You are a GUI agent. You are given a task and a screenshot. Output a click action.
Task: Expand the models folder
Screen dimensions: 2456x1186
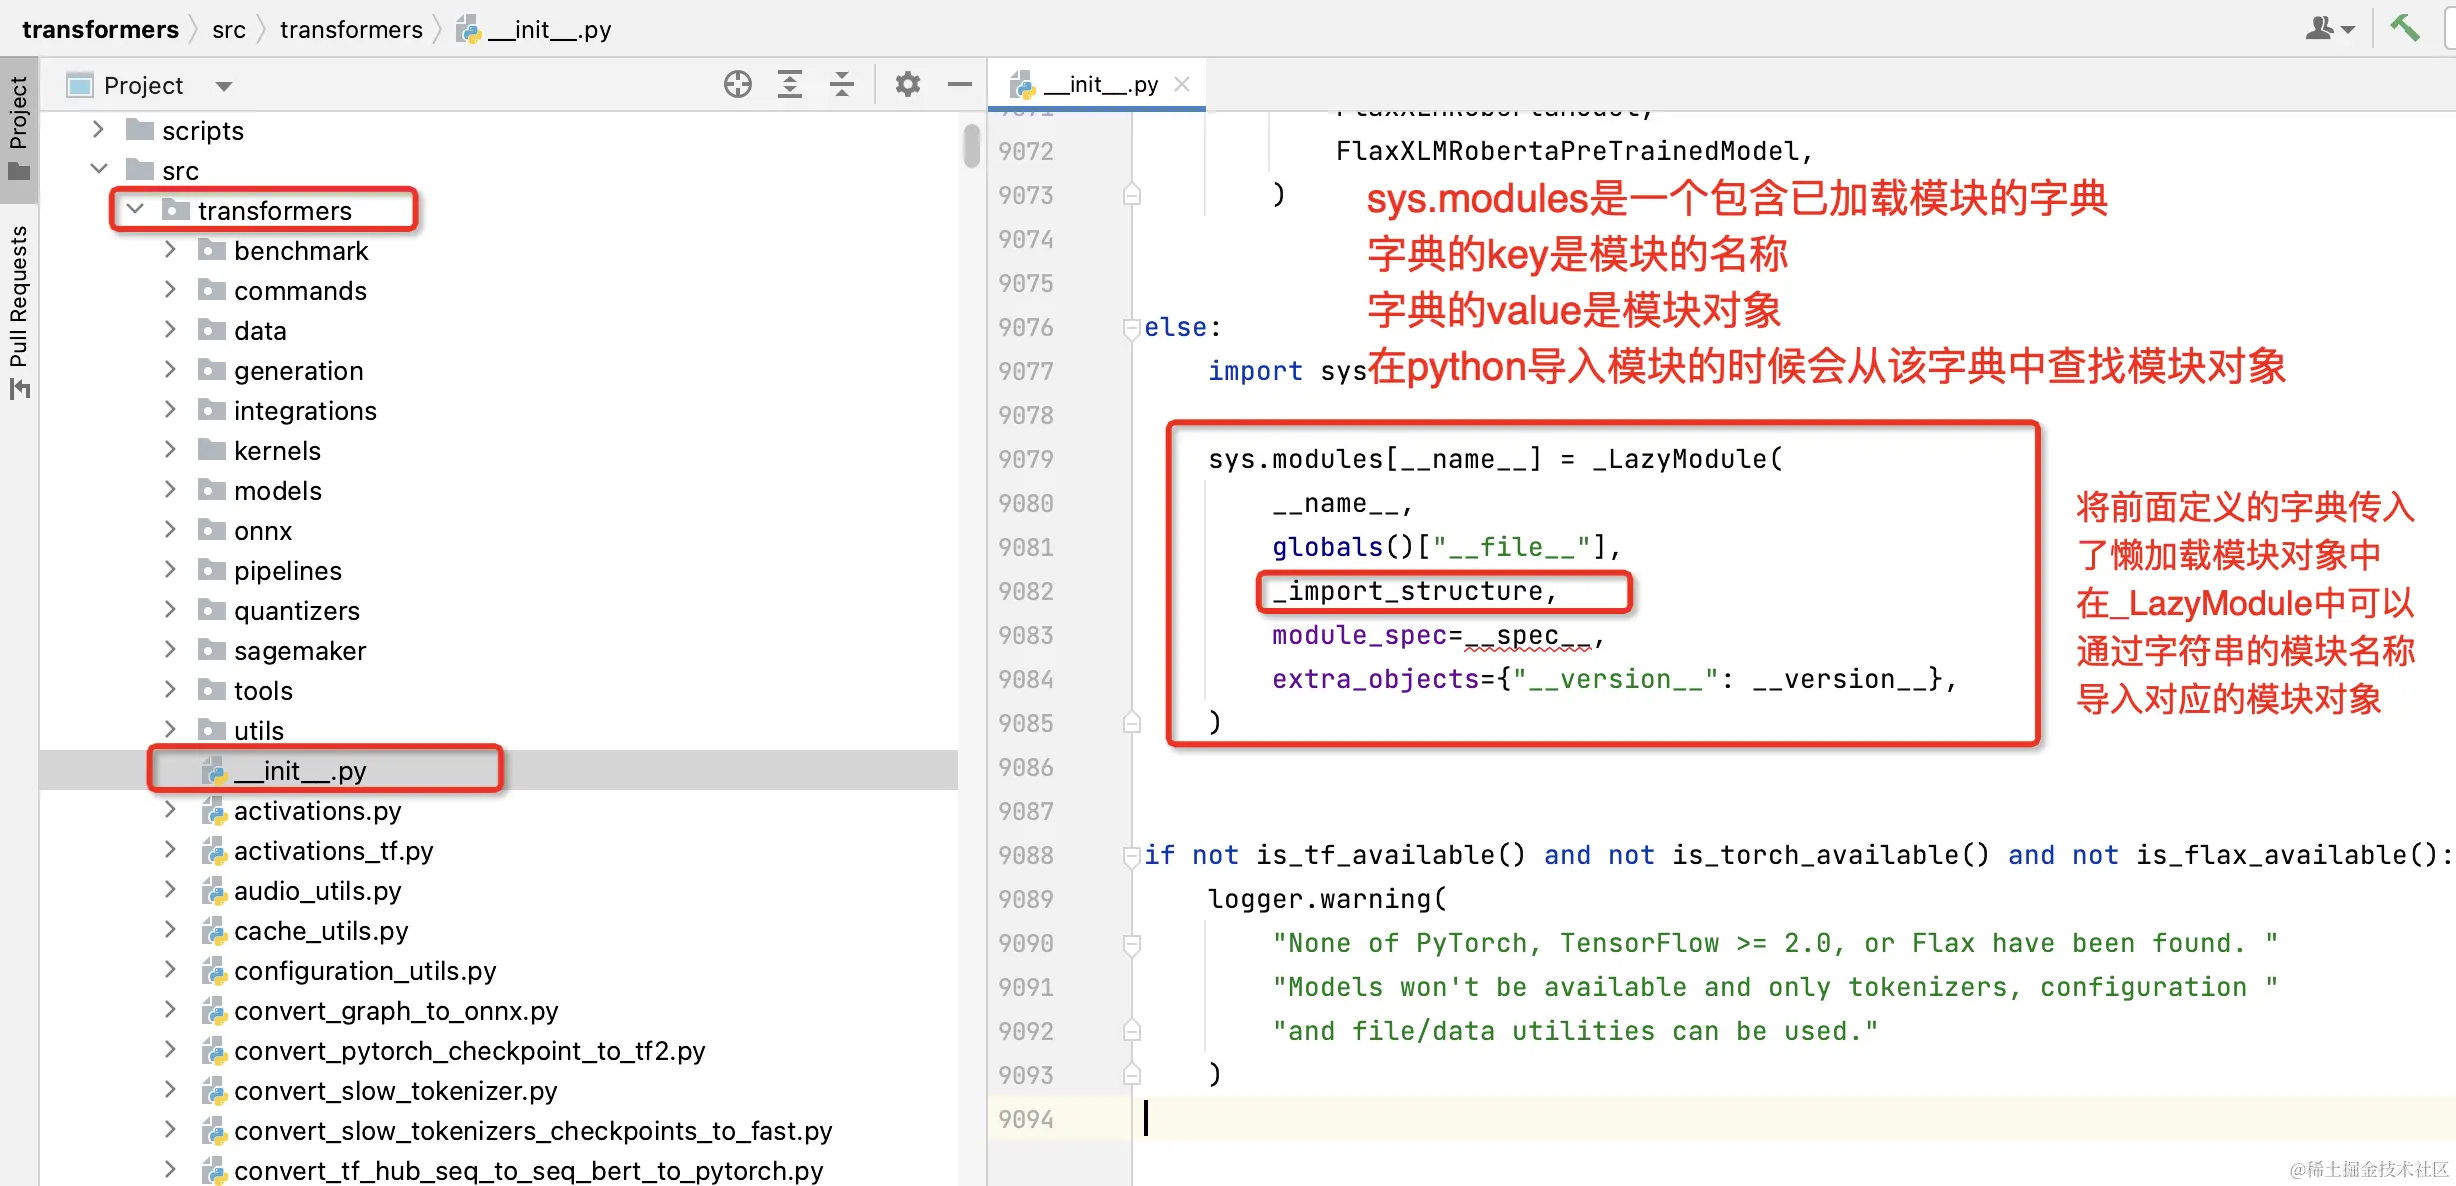pyautogui.click(x=170, y=490)
